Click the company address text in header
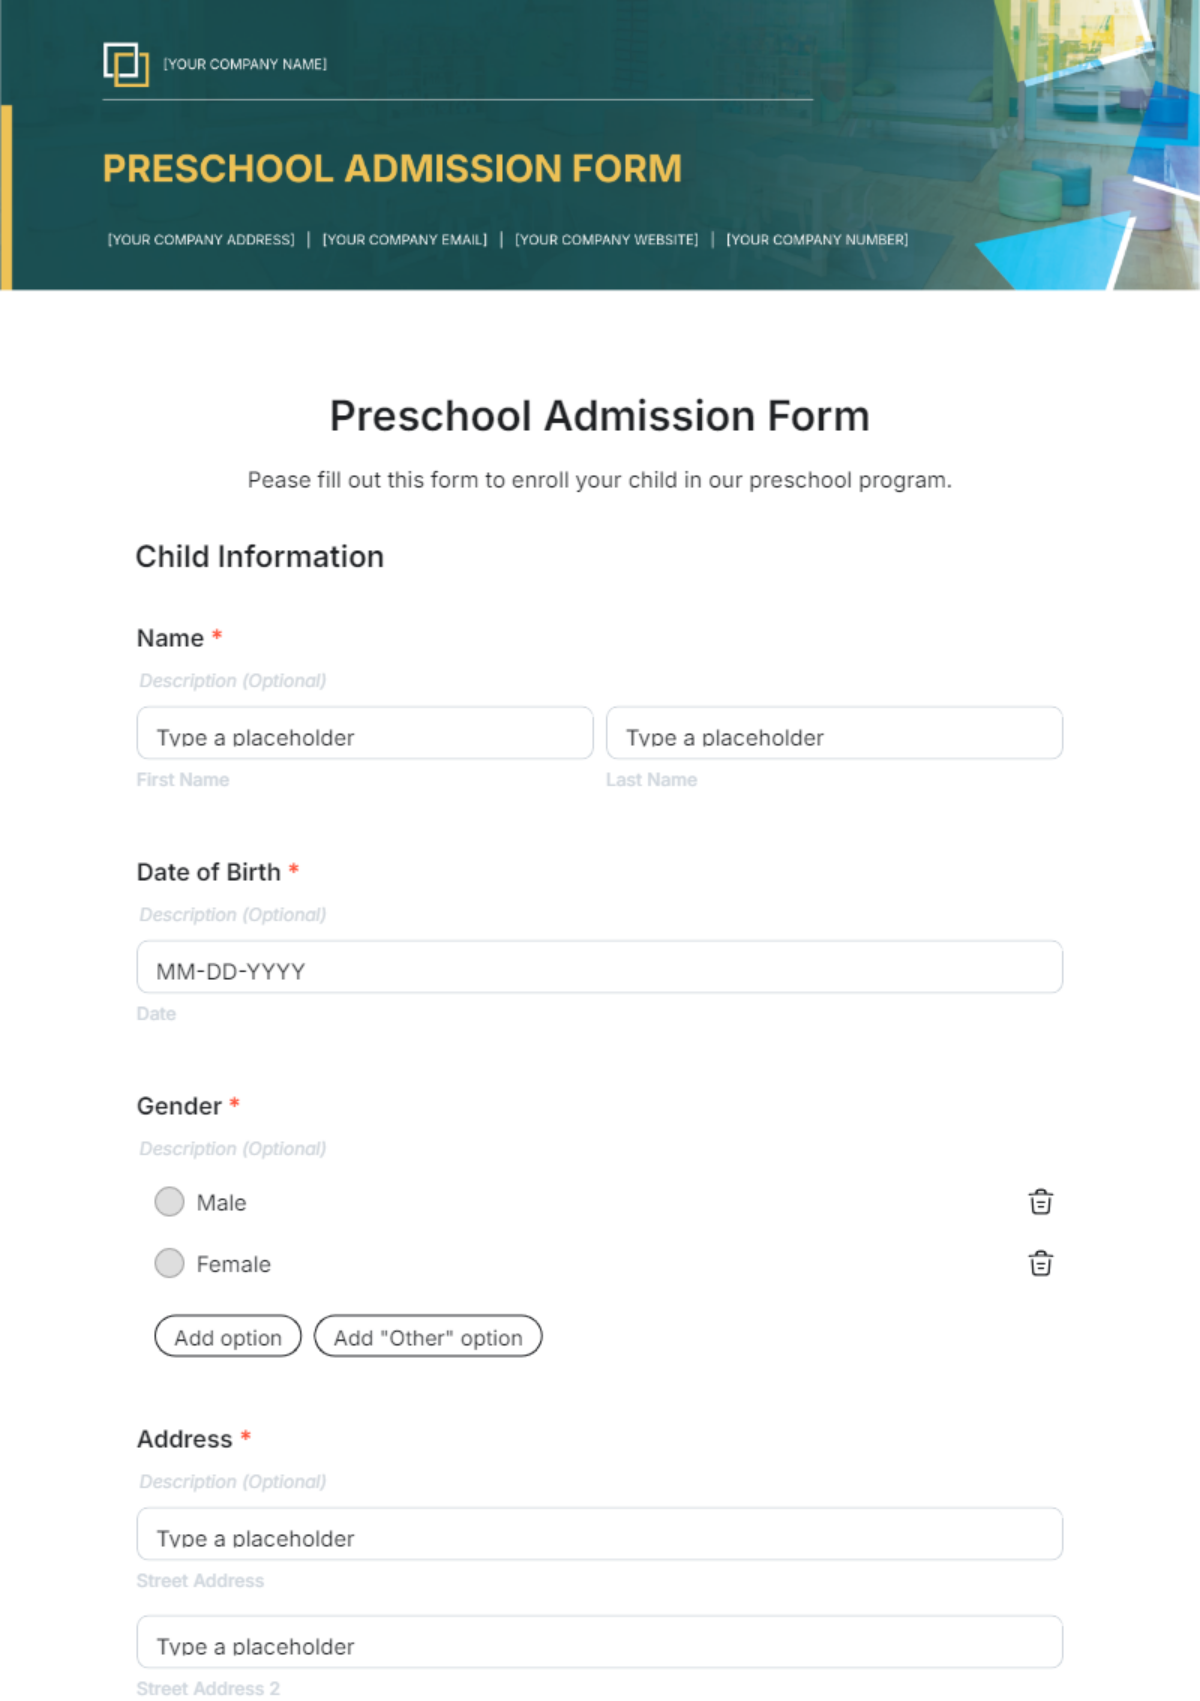Screen dimensions: 1200x1701 pyautogui.click(x=200, y=239)
